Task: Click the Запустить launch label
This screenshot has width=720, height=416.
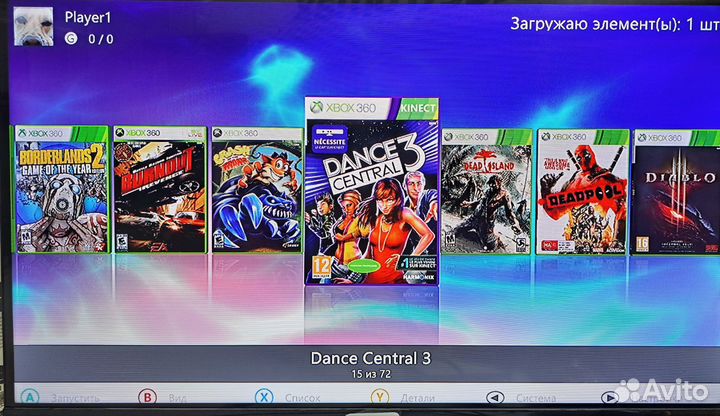Action: coord(75,398)
